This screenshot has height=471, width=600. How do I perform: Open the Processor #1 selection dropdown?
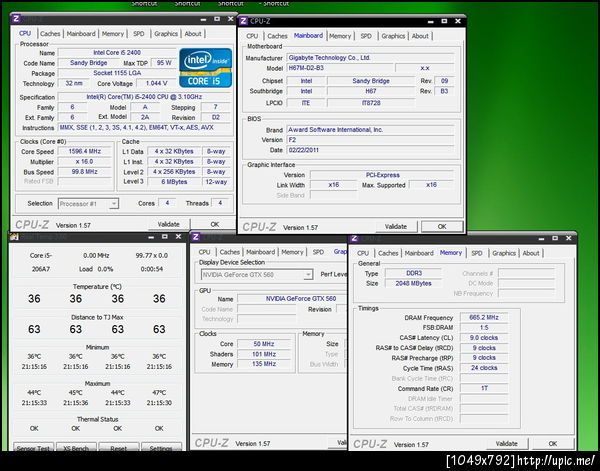(x=113, y=204)
